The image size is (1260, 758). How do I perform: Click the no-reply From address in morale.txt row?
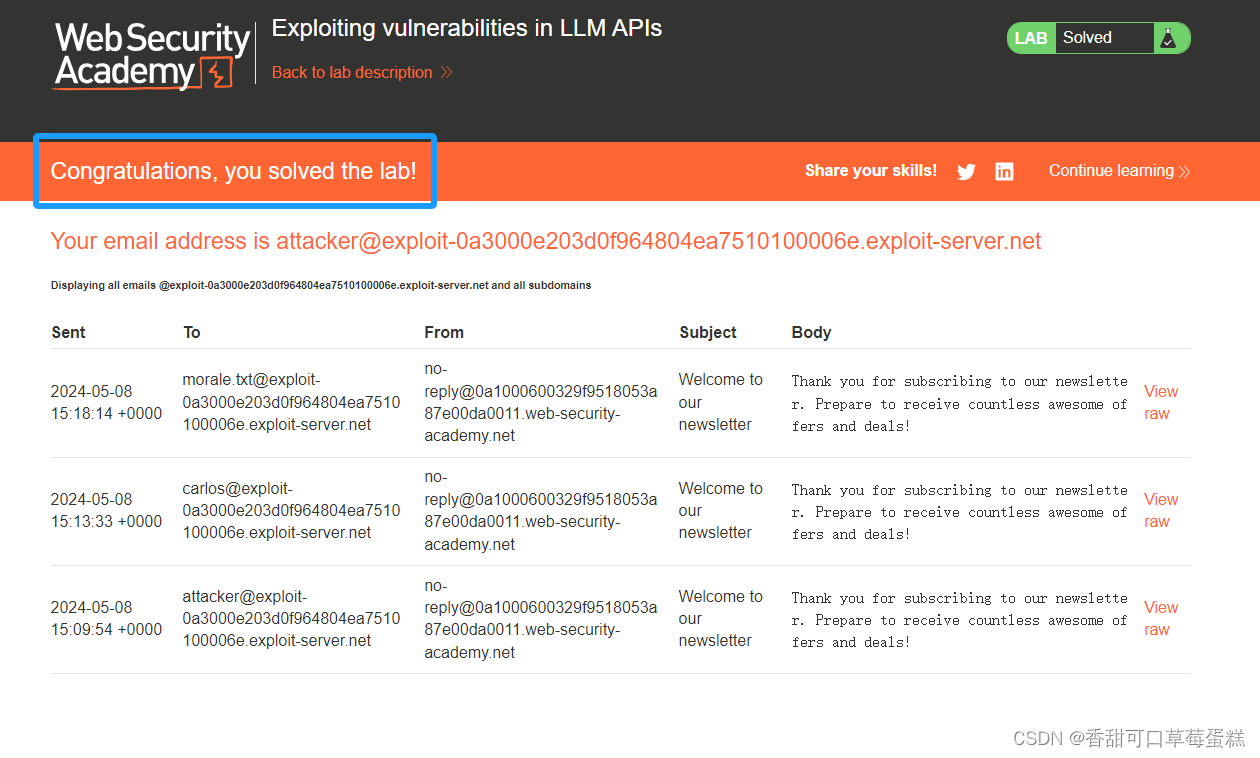click(x=541, y=402)
